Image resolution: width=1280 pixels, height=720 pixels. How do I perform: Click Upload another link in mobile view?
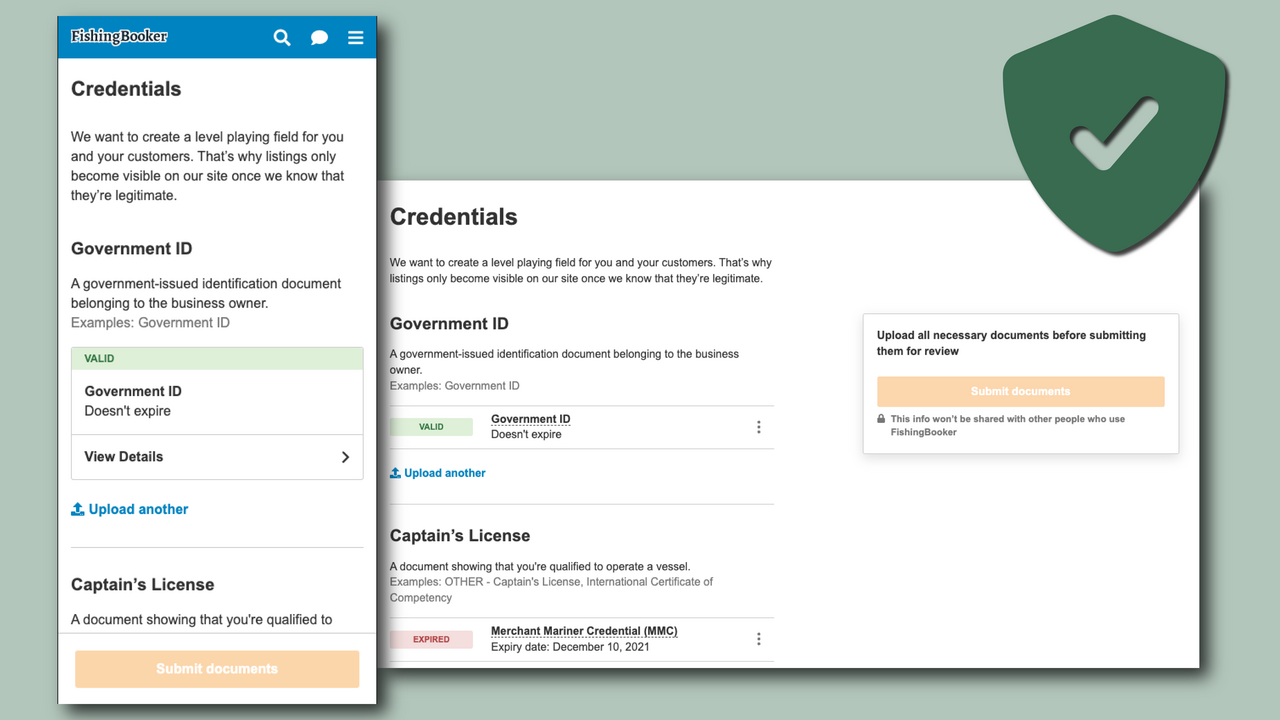[x=138, y=509]
